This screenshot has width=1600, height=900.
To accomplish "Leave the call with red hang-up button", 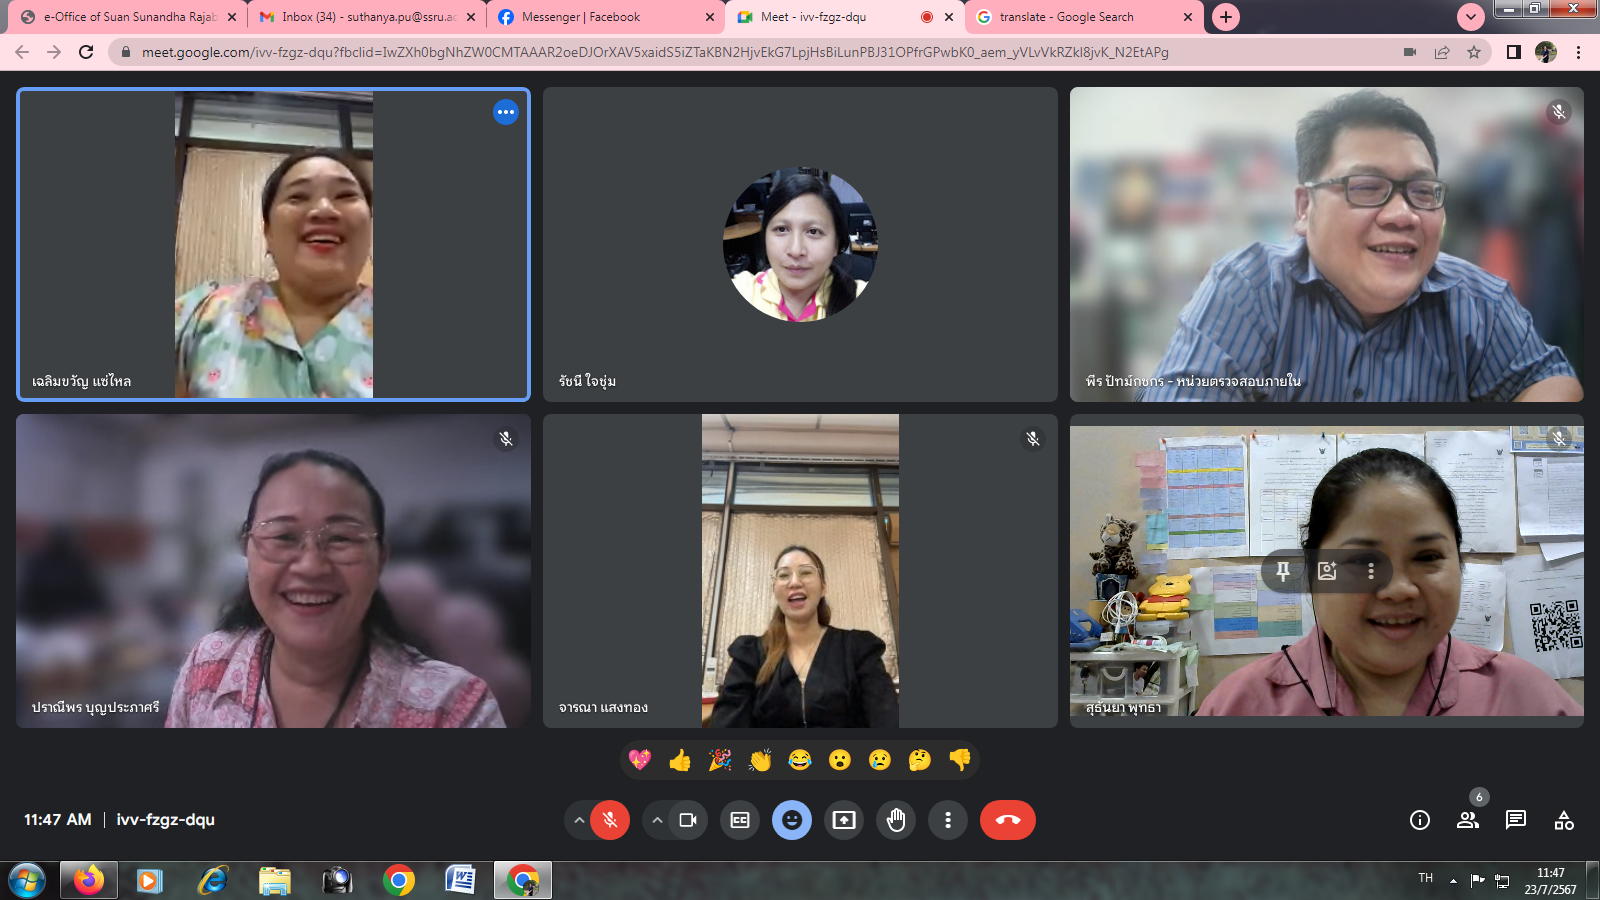I will click(1007, 820).
